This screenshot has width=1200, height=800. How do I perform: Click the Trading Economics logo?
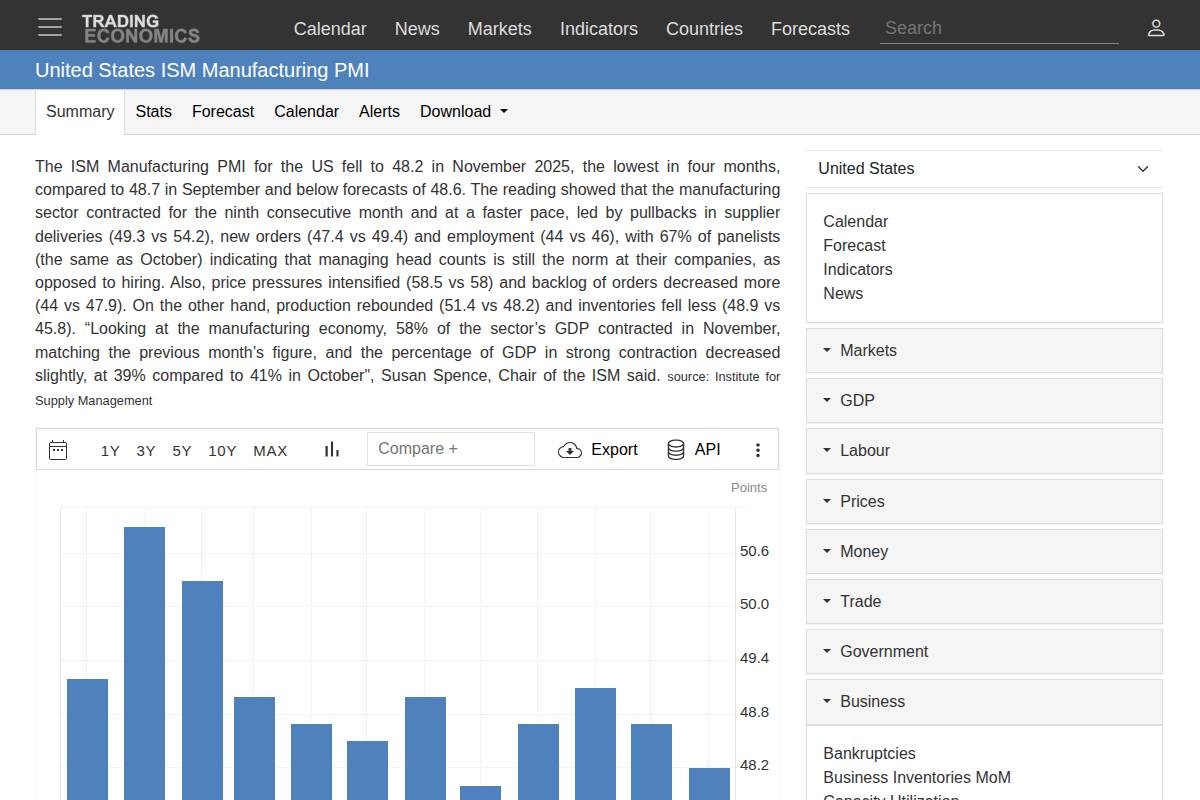tap(140, 26)
